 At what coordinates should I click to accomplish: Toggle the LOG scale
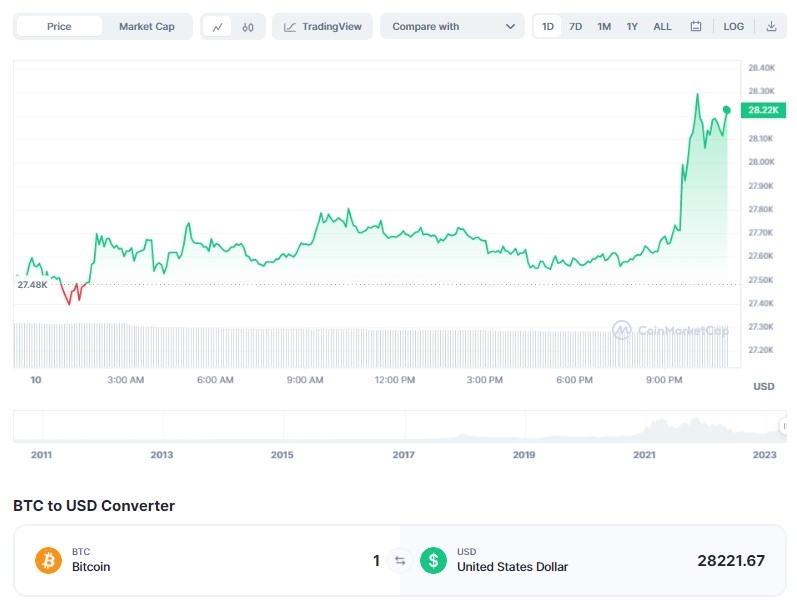click(x=733, y=26)
